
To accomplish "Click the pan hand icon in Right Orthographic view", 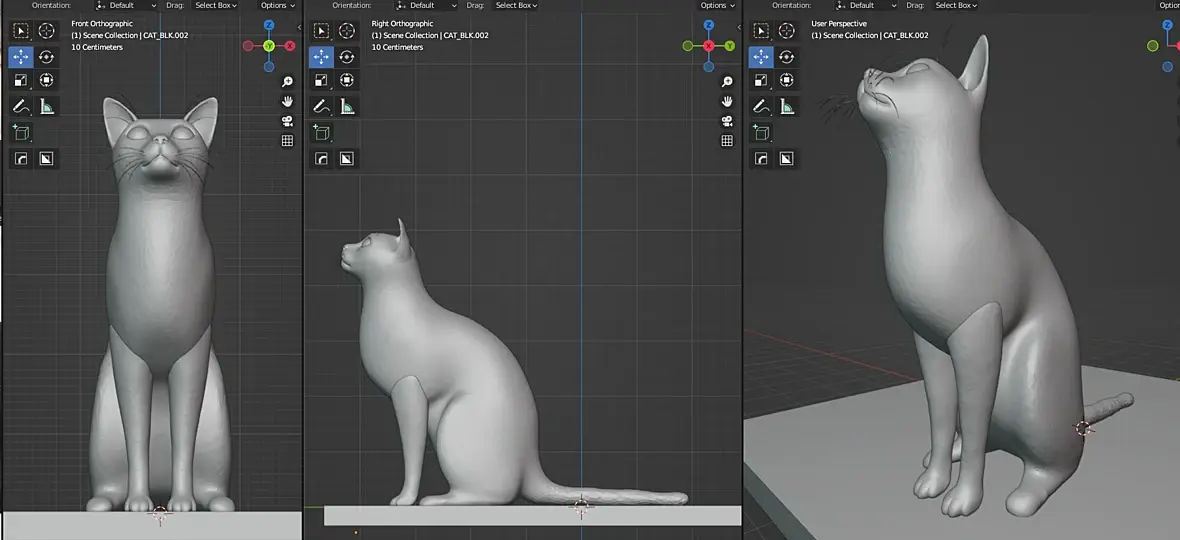I will click(x=727, y=101).
